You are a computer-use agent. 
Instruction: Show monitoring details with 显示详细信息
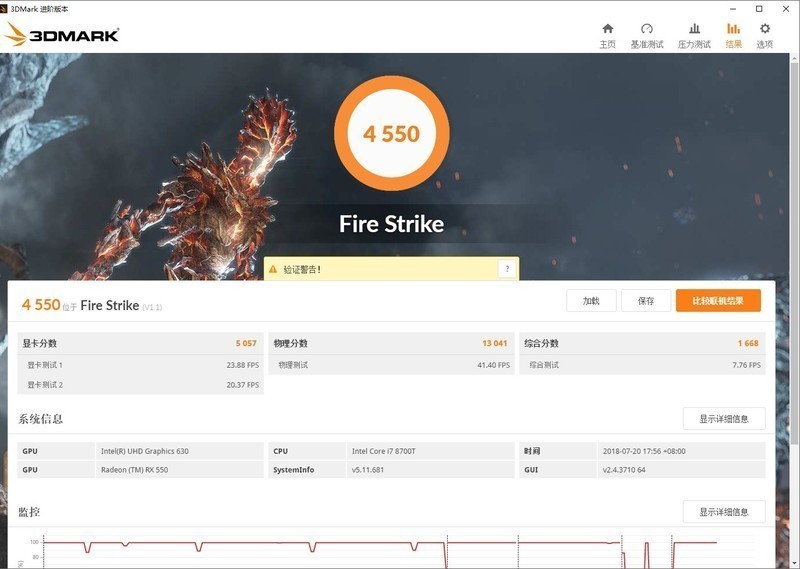(x=724, y=512)
